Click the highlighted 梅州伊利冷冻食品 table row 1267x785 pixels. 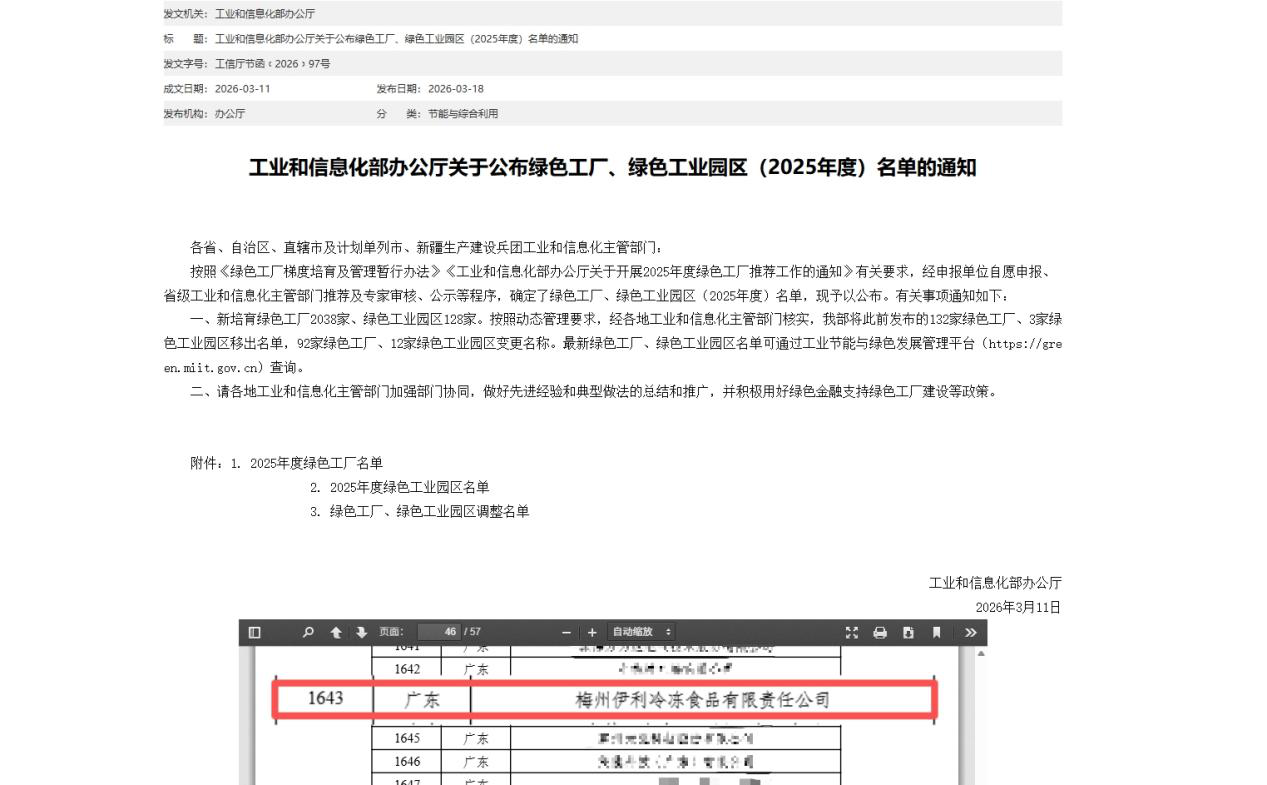coord(605,700)
